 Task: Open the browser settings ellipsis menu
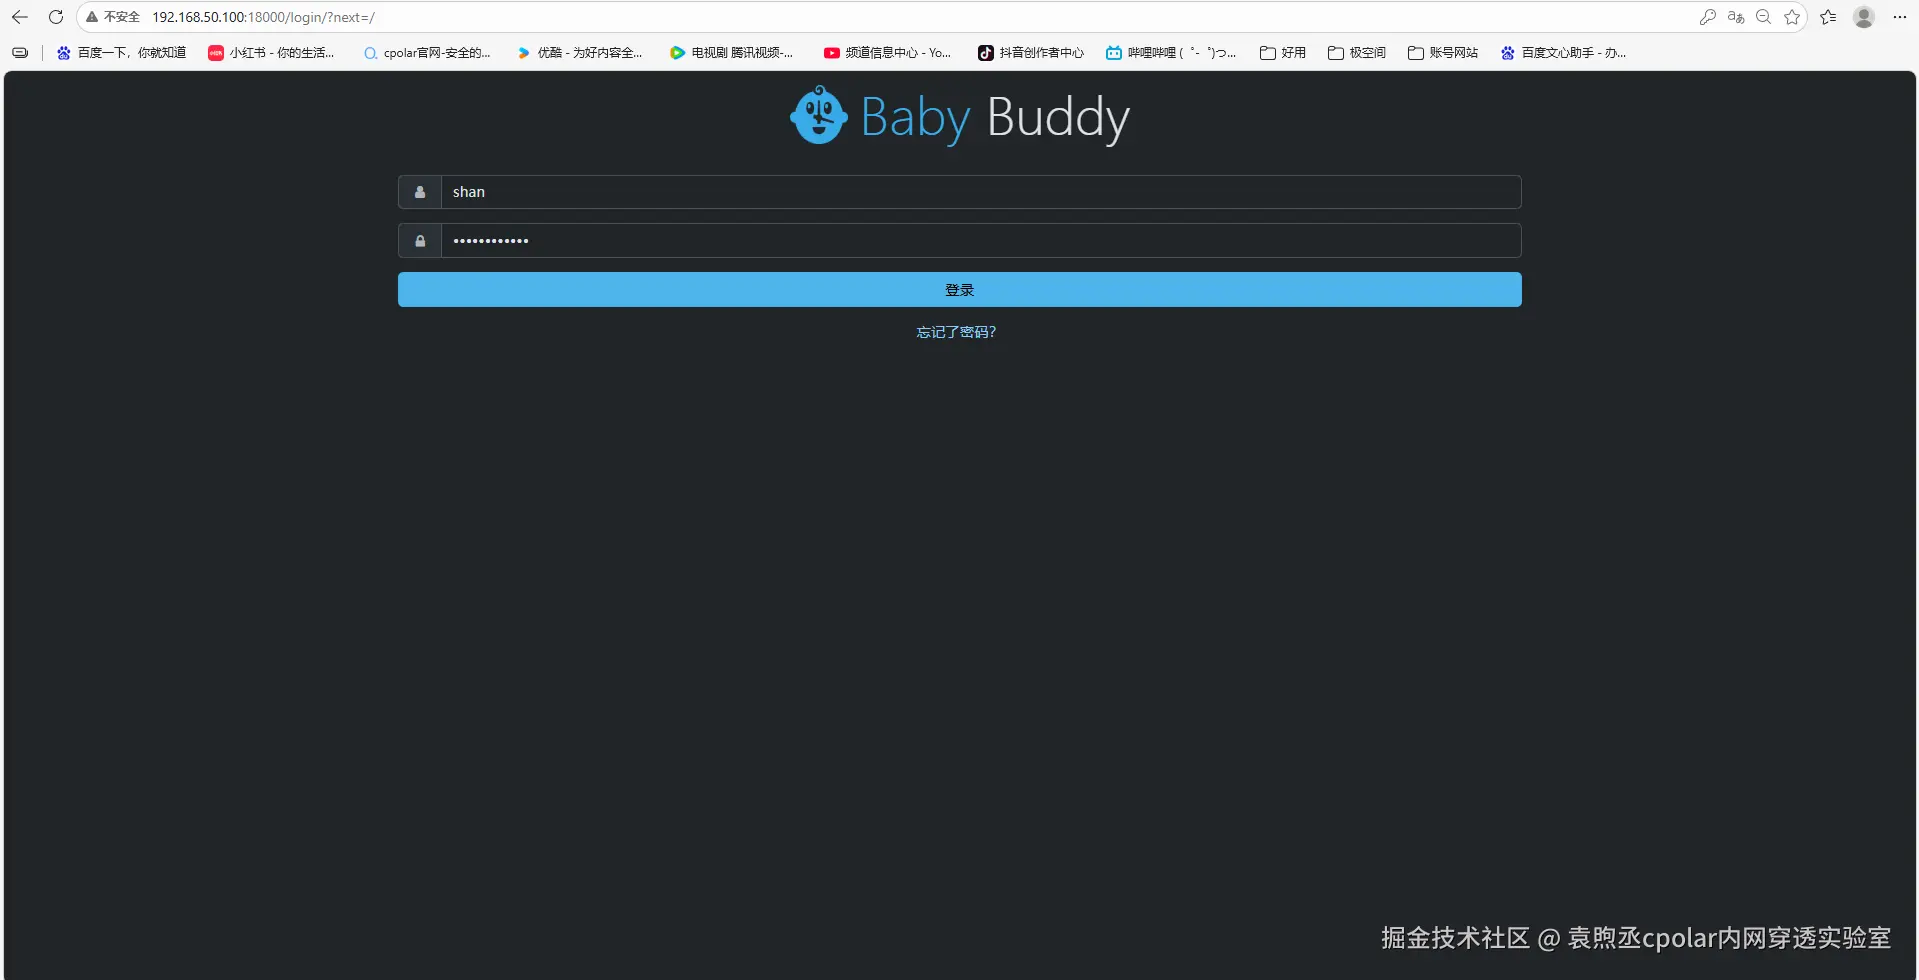tap(1900, 17)
